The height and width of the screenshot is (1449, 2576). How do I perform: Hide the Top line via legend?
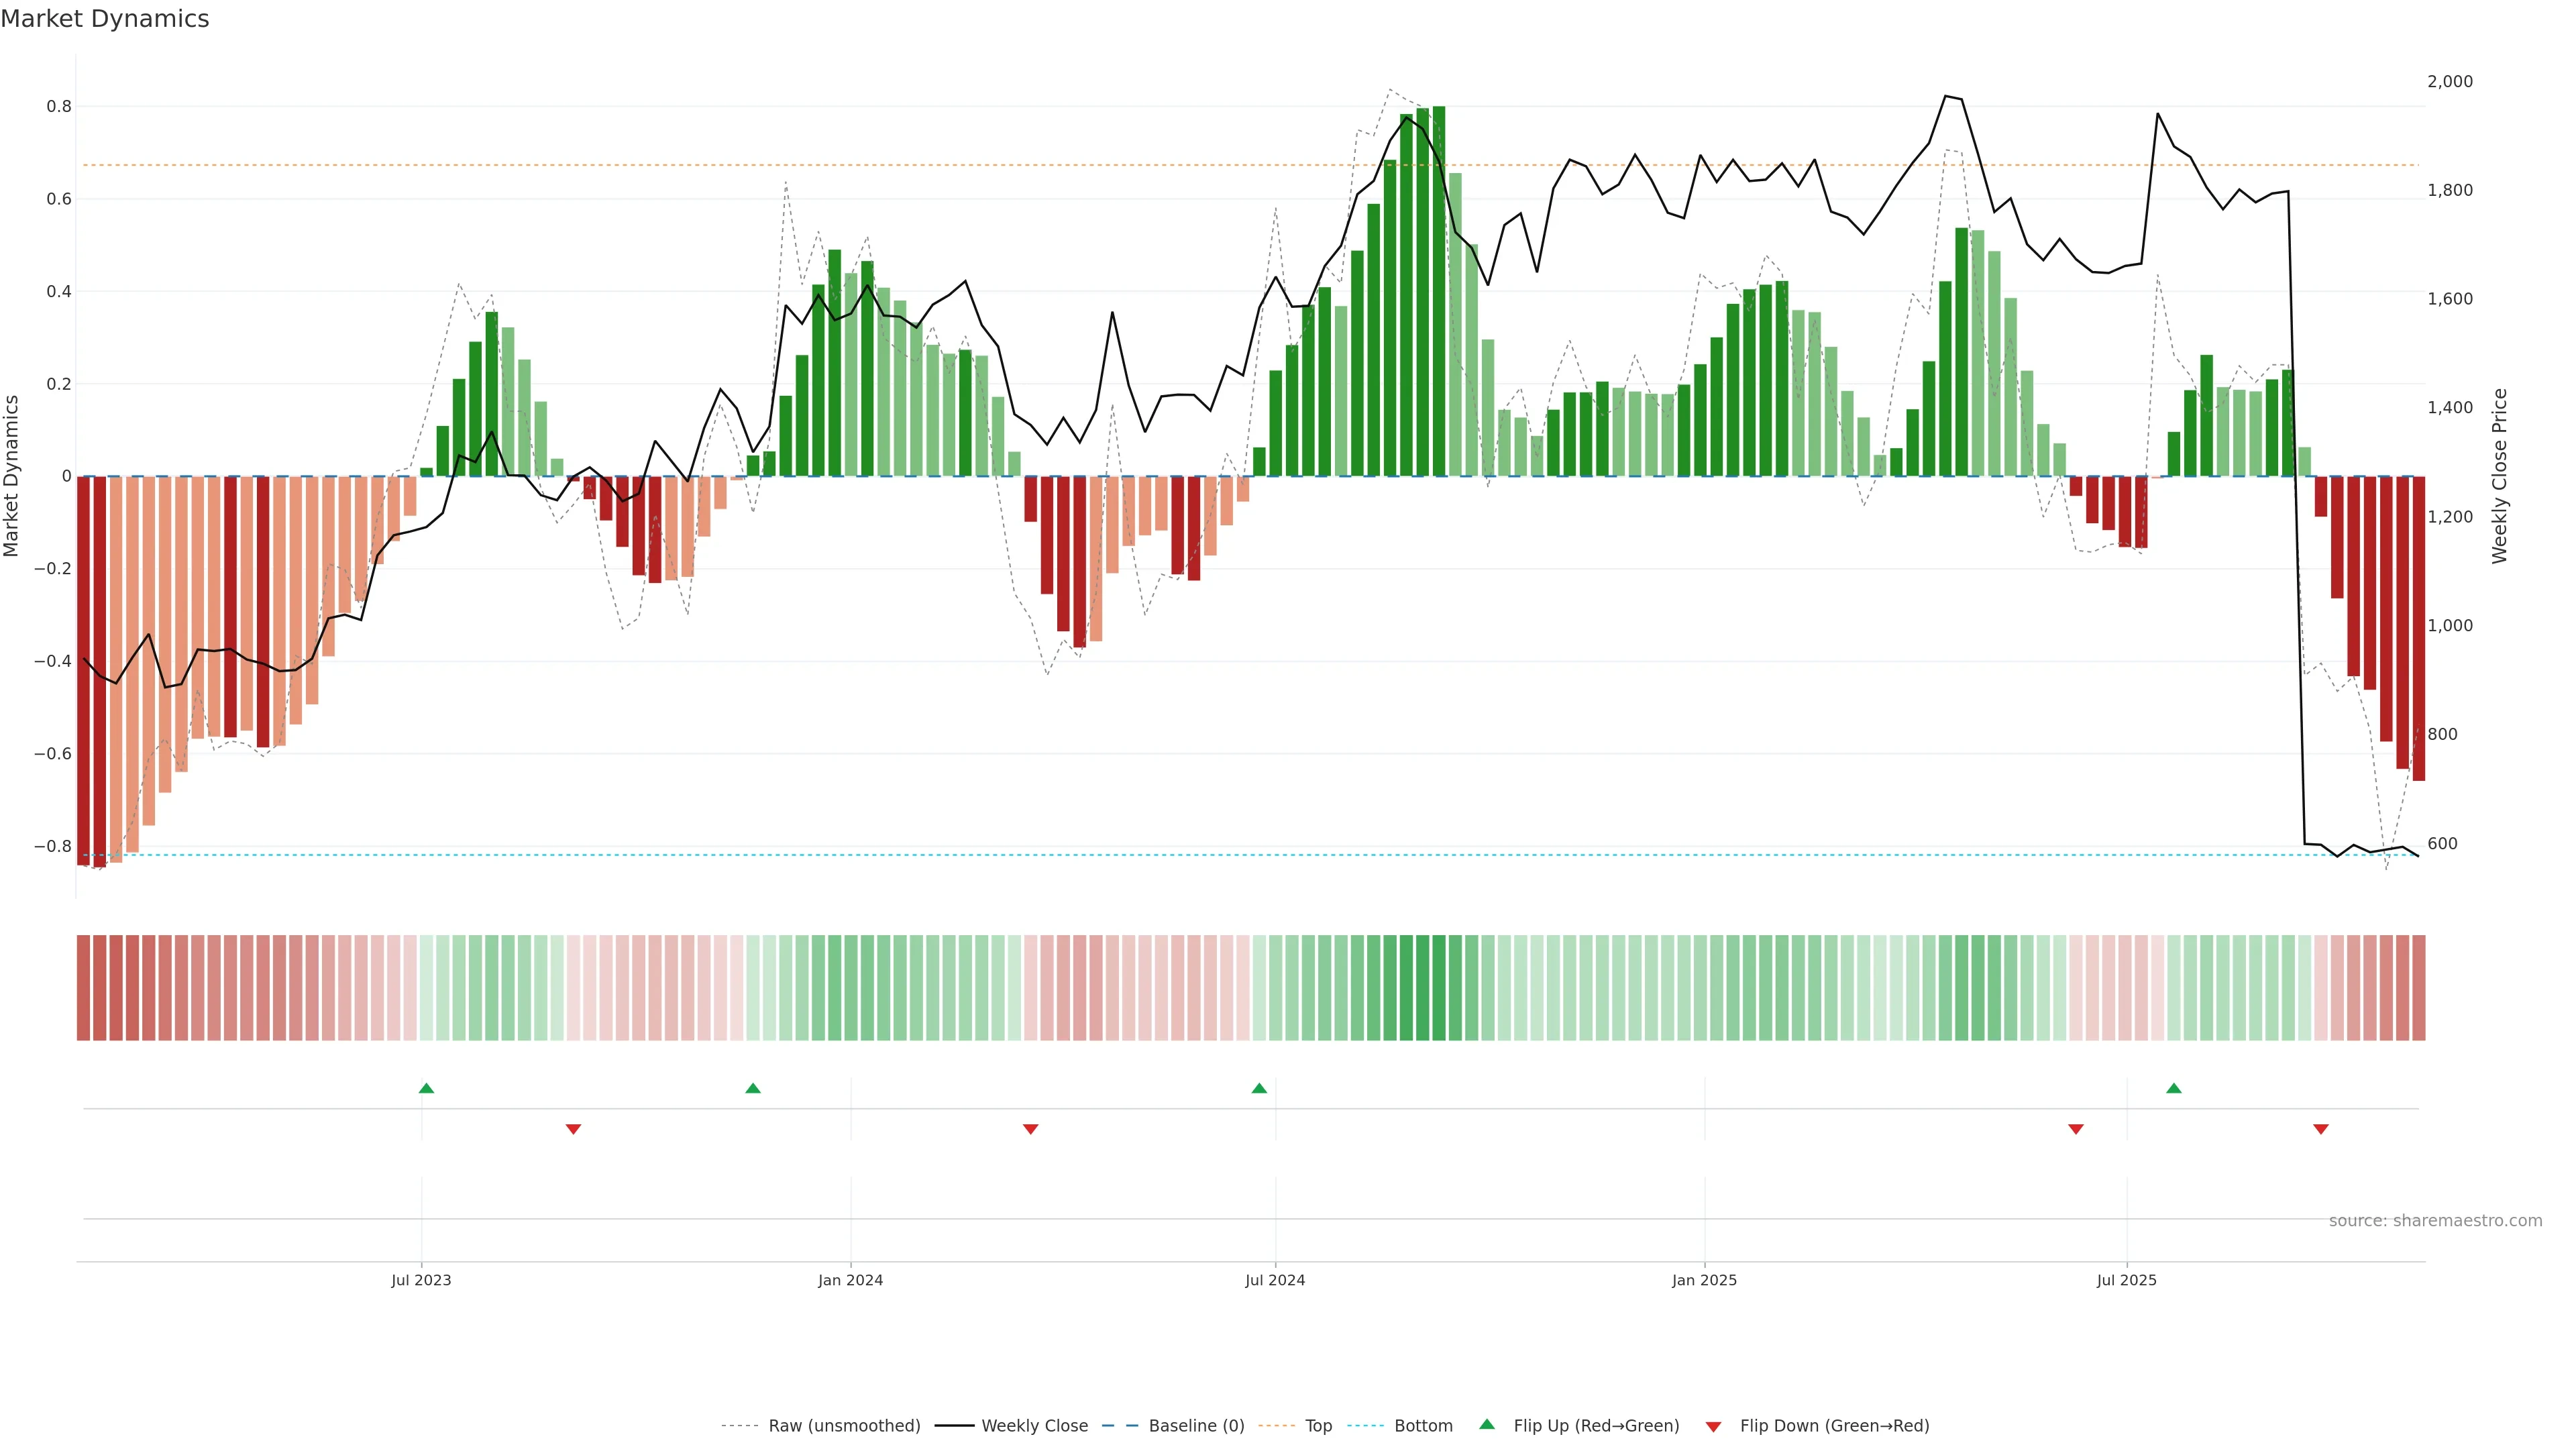tap(1318, 1426)
